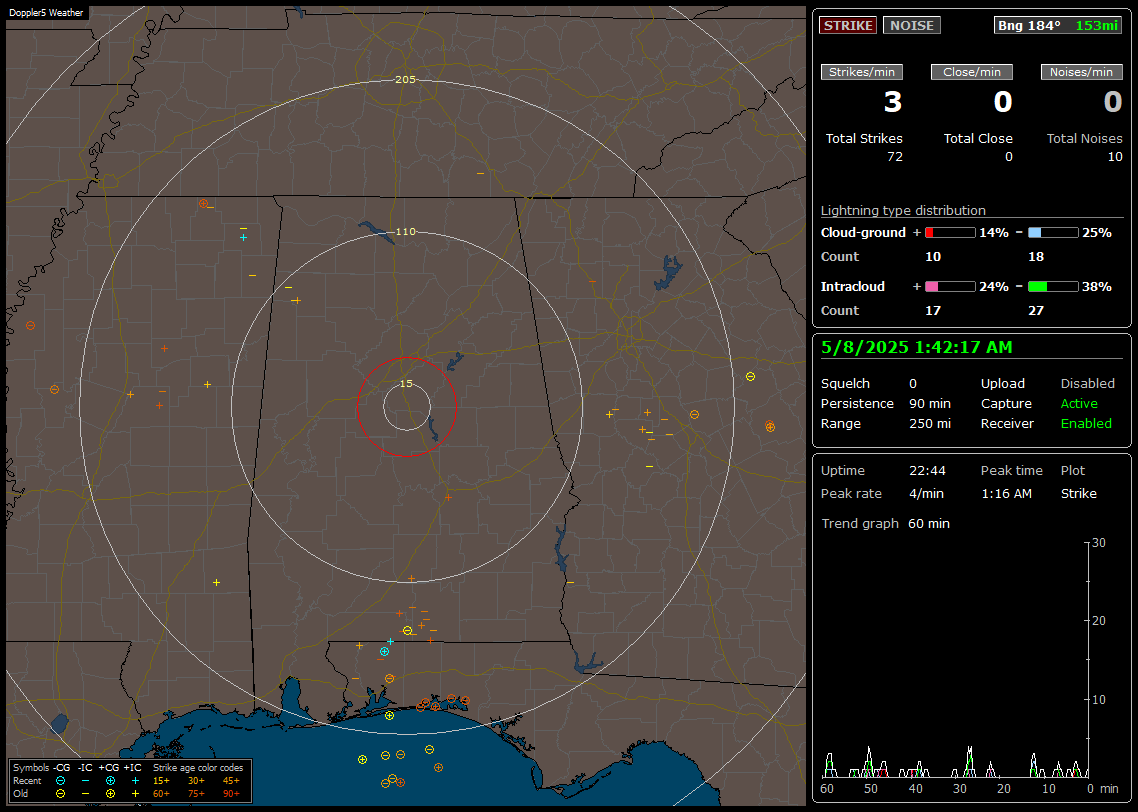The height and width of the screenshot is (812, 1138).
Task: Click the Doppler5 Weather title label
Action: 46,12
